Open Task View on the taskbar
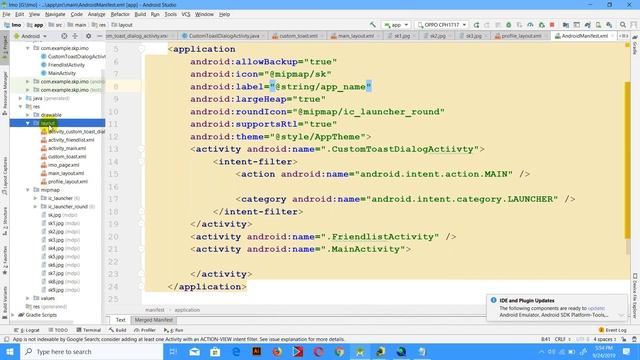 pyautogui.click(x=173, y=351)
